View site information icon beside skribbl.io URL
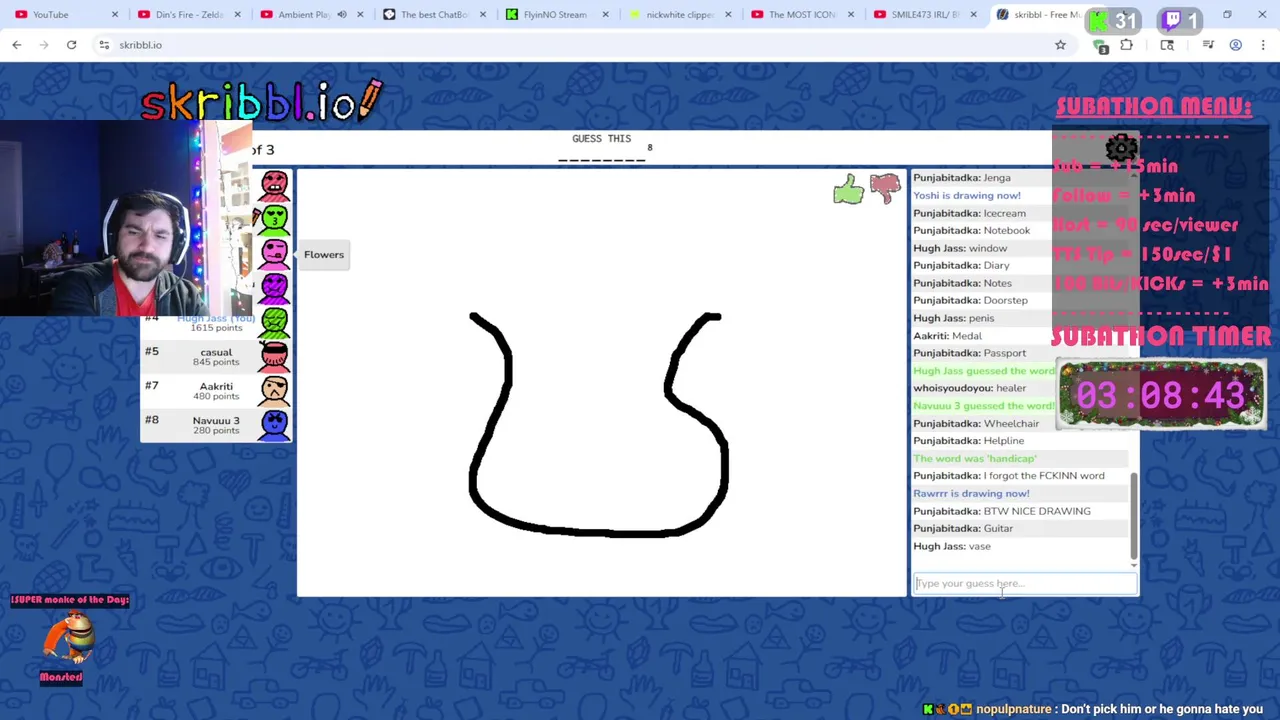 pos(104,45)
